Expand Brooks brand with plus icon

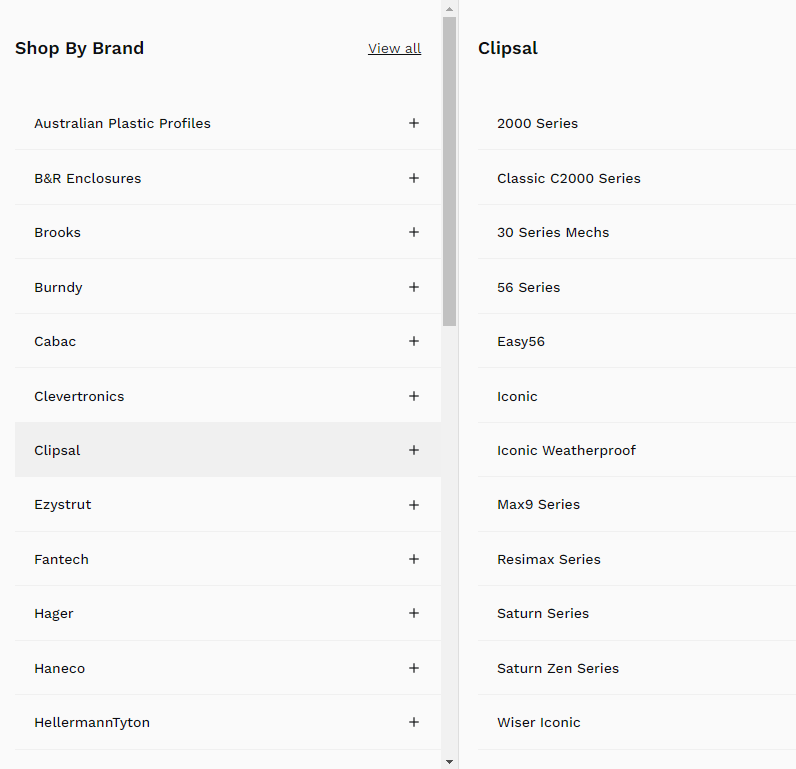click(414, 232)
